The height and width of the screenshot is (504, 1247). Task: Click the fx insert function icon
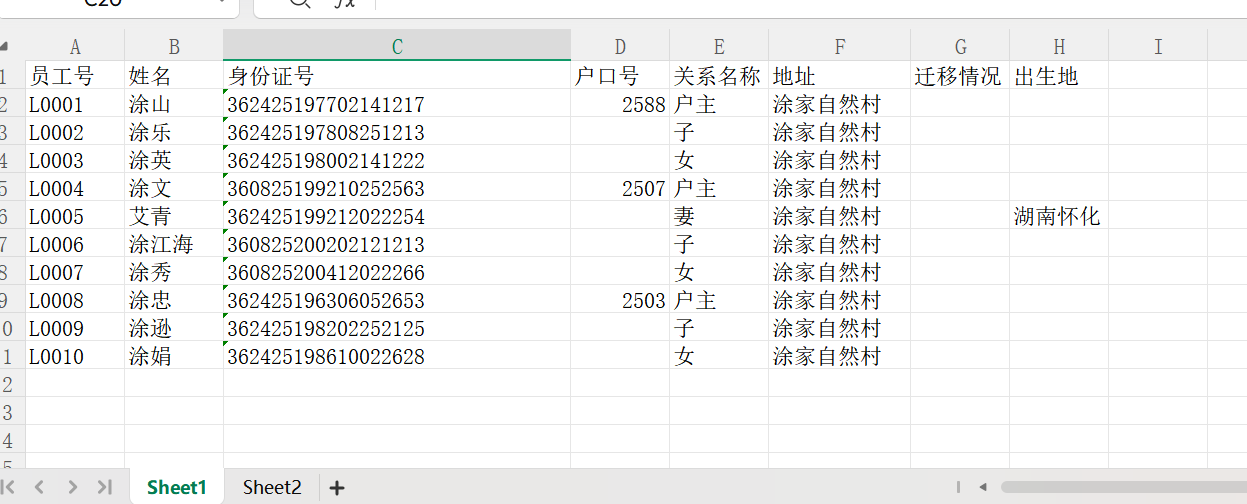click(x=344, y=4)
